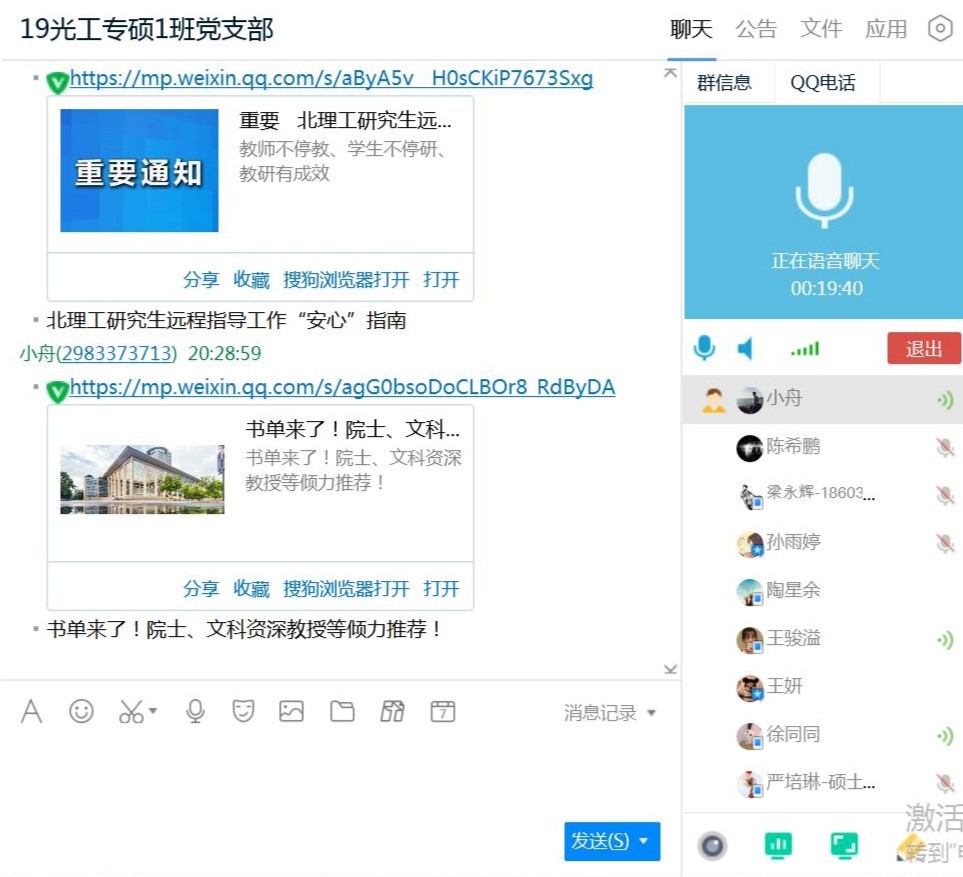Open the font style 'A' icon
Screen dimensions: 963x877
(x=32, y=711)
